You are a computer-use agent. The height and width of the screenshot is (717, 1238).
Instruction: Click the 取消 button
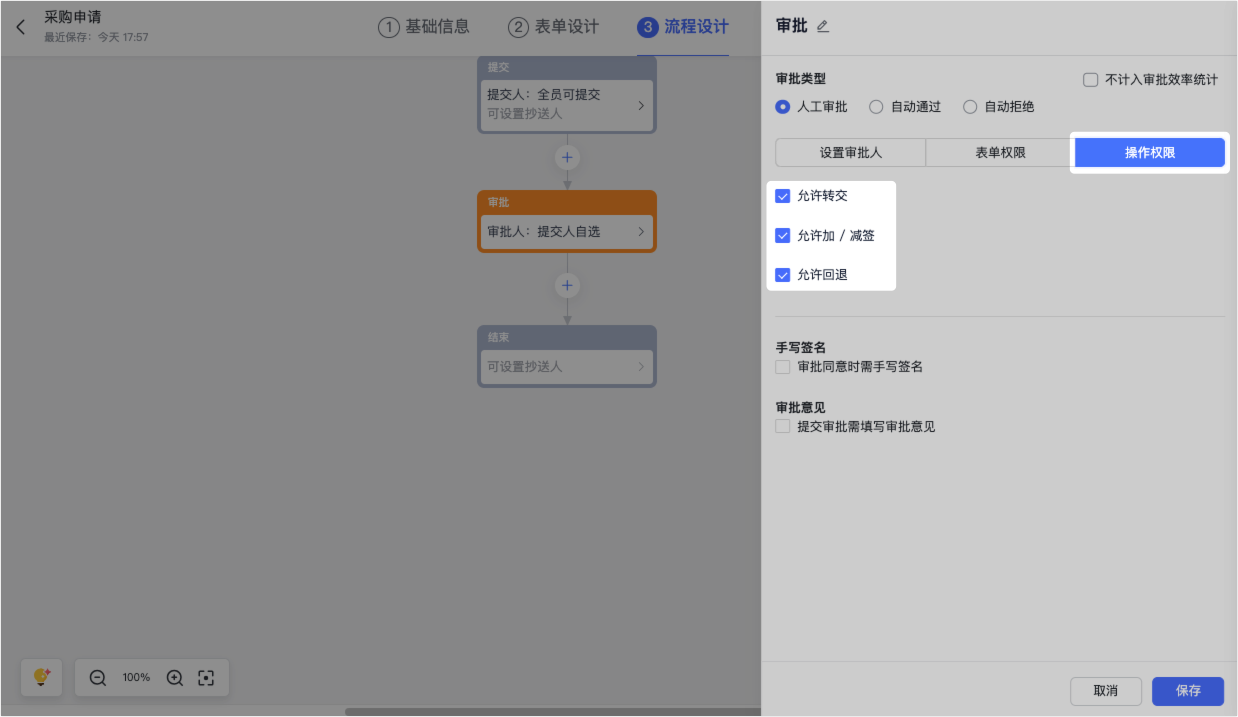coord(1105,691)
